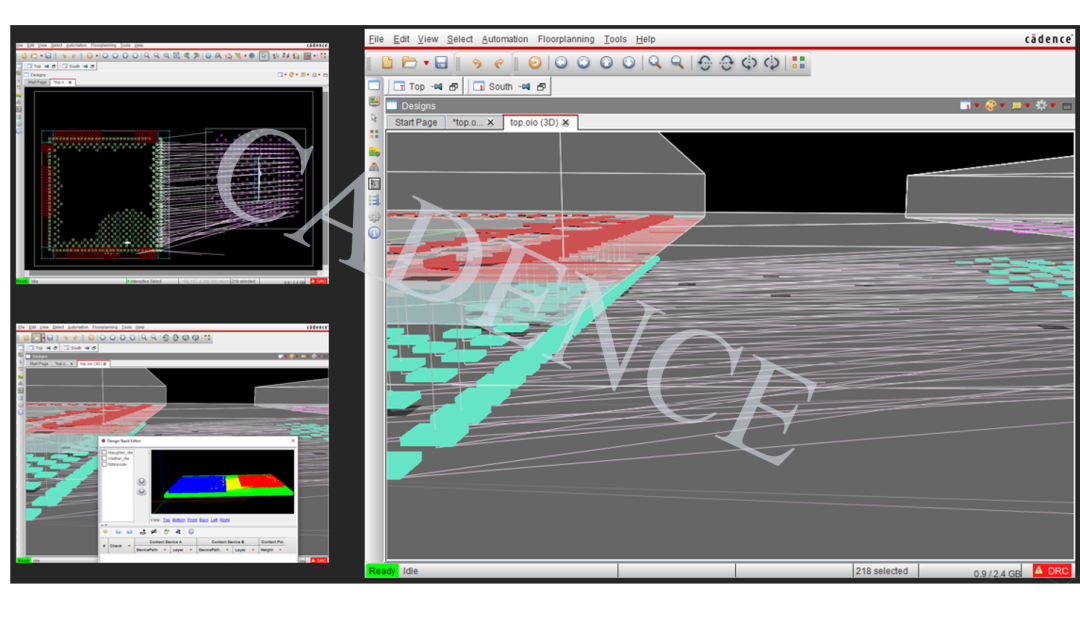Image resolution: width=1080 pixels, height=621 pixels.
Task: Click the '218 selected' status text
Action: [882, 571]
